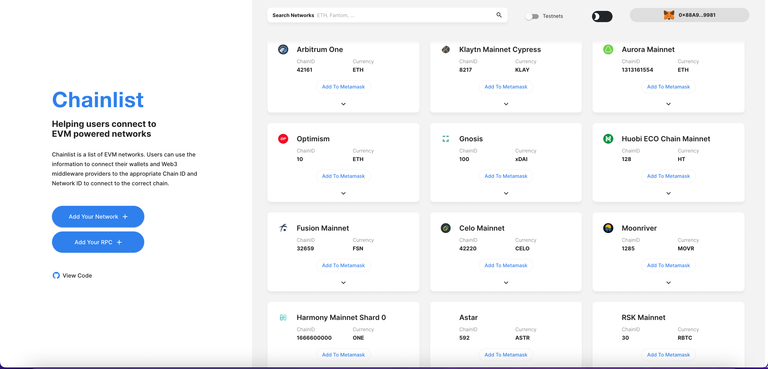Toggle the dark mode switch
Screen dimensions: 768x369
coord(602,17)
